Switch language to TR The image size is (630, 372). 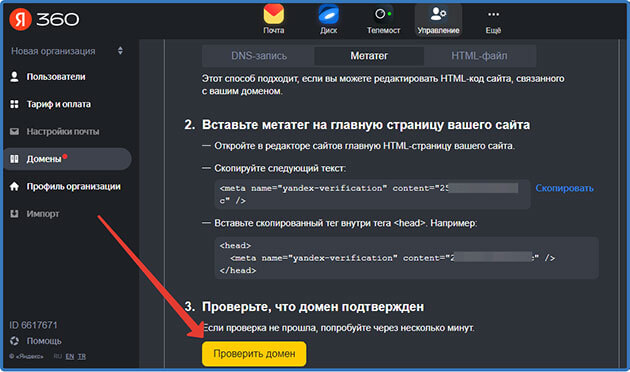click(x=82, y=356)
